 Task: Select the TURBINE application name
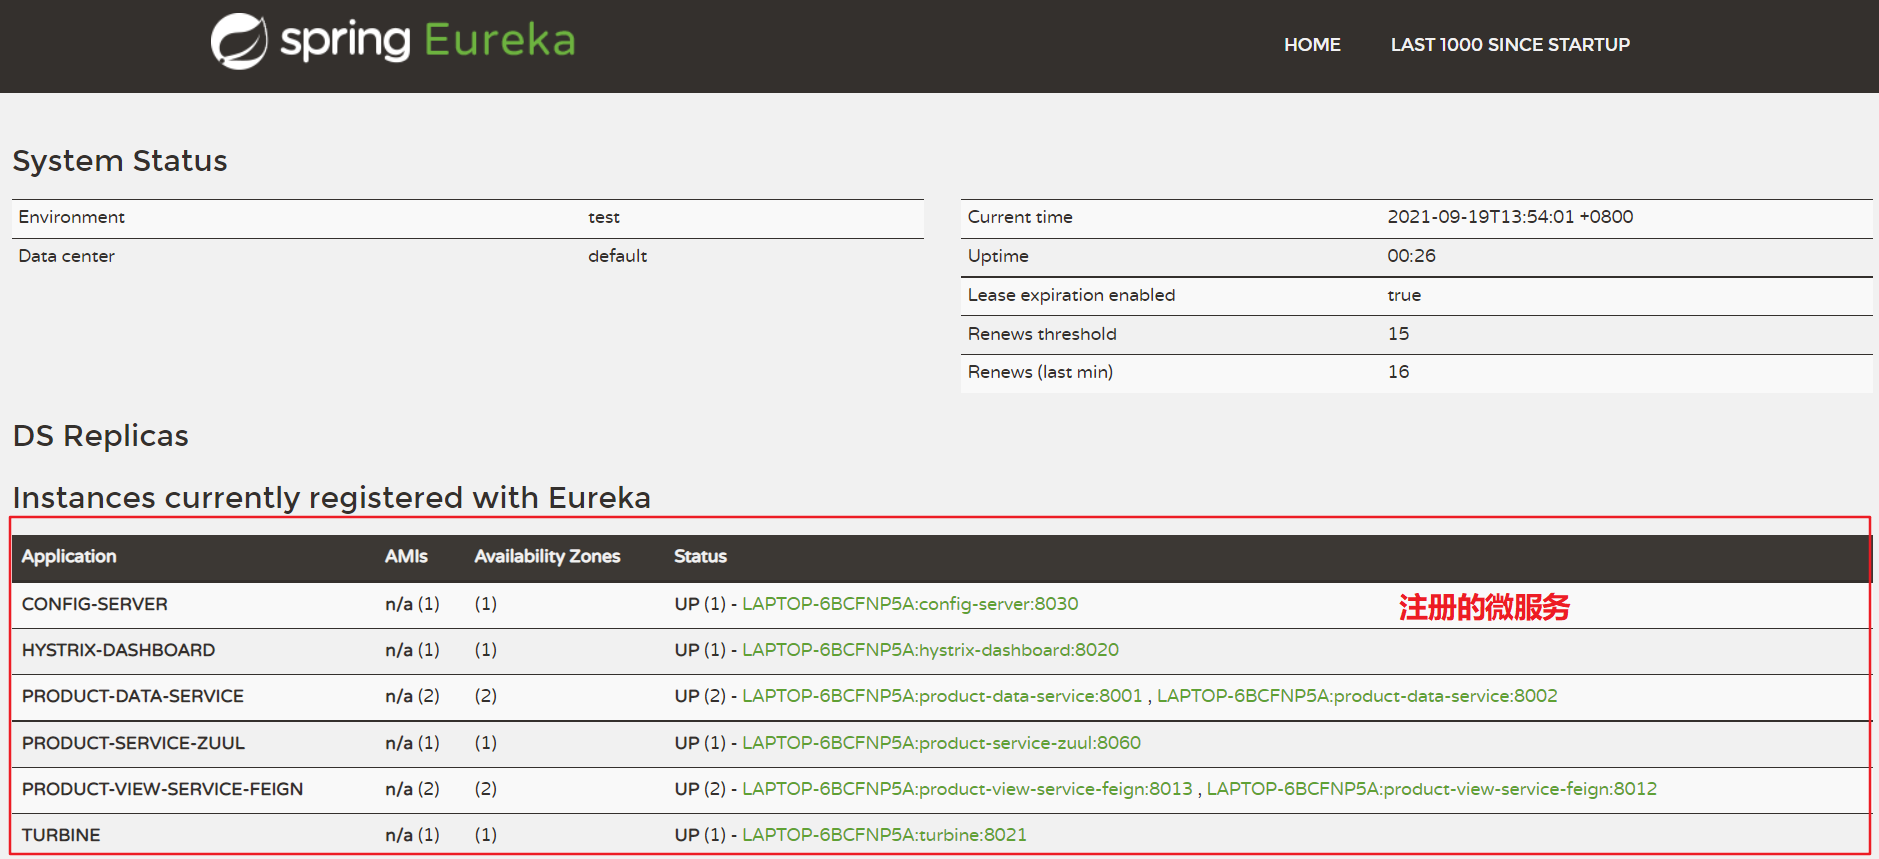(x=61, y=835)
